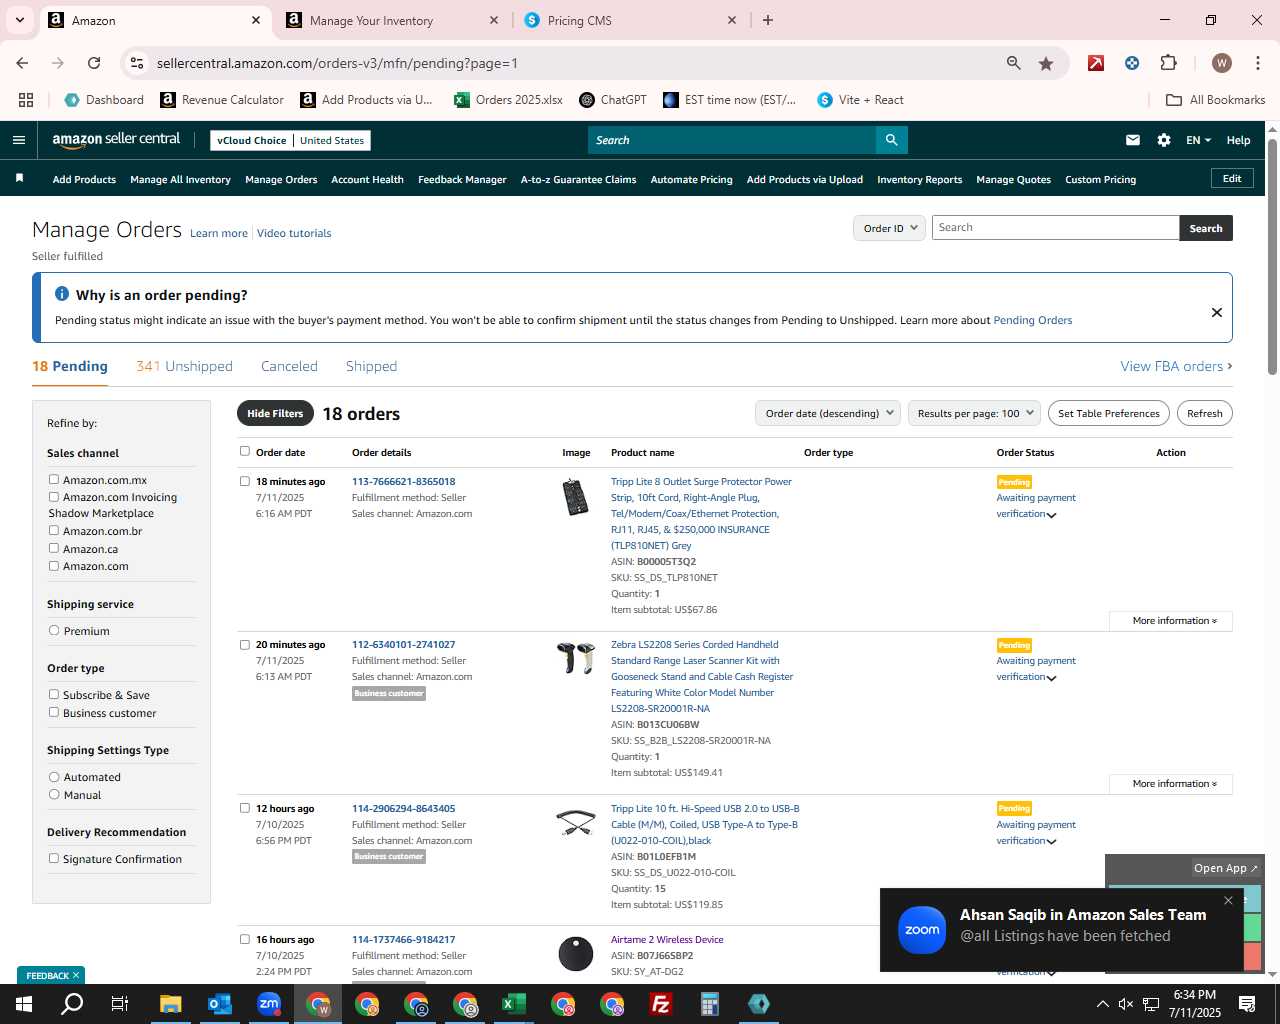Click the browser back arrow
Image resolution: width=1280 pixels, height=1024 pixels.
[22, 63]
